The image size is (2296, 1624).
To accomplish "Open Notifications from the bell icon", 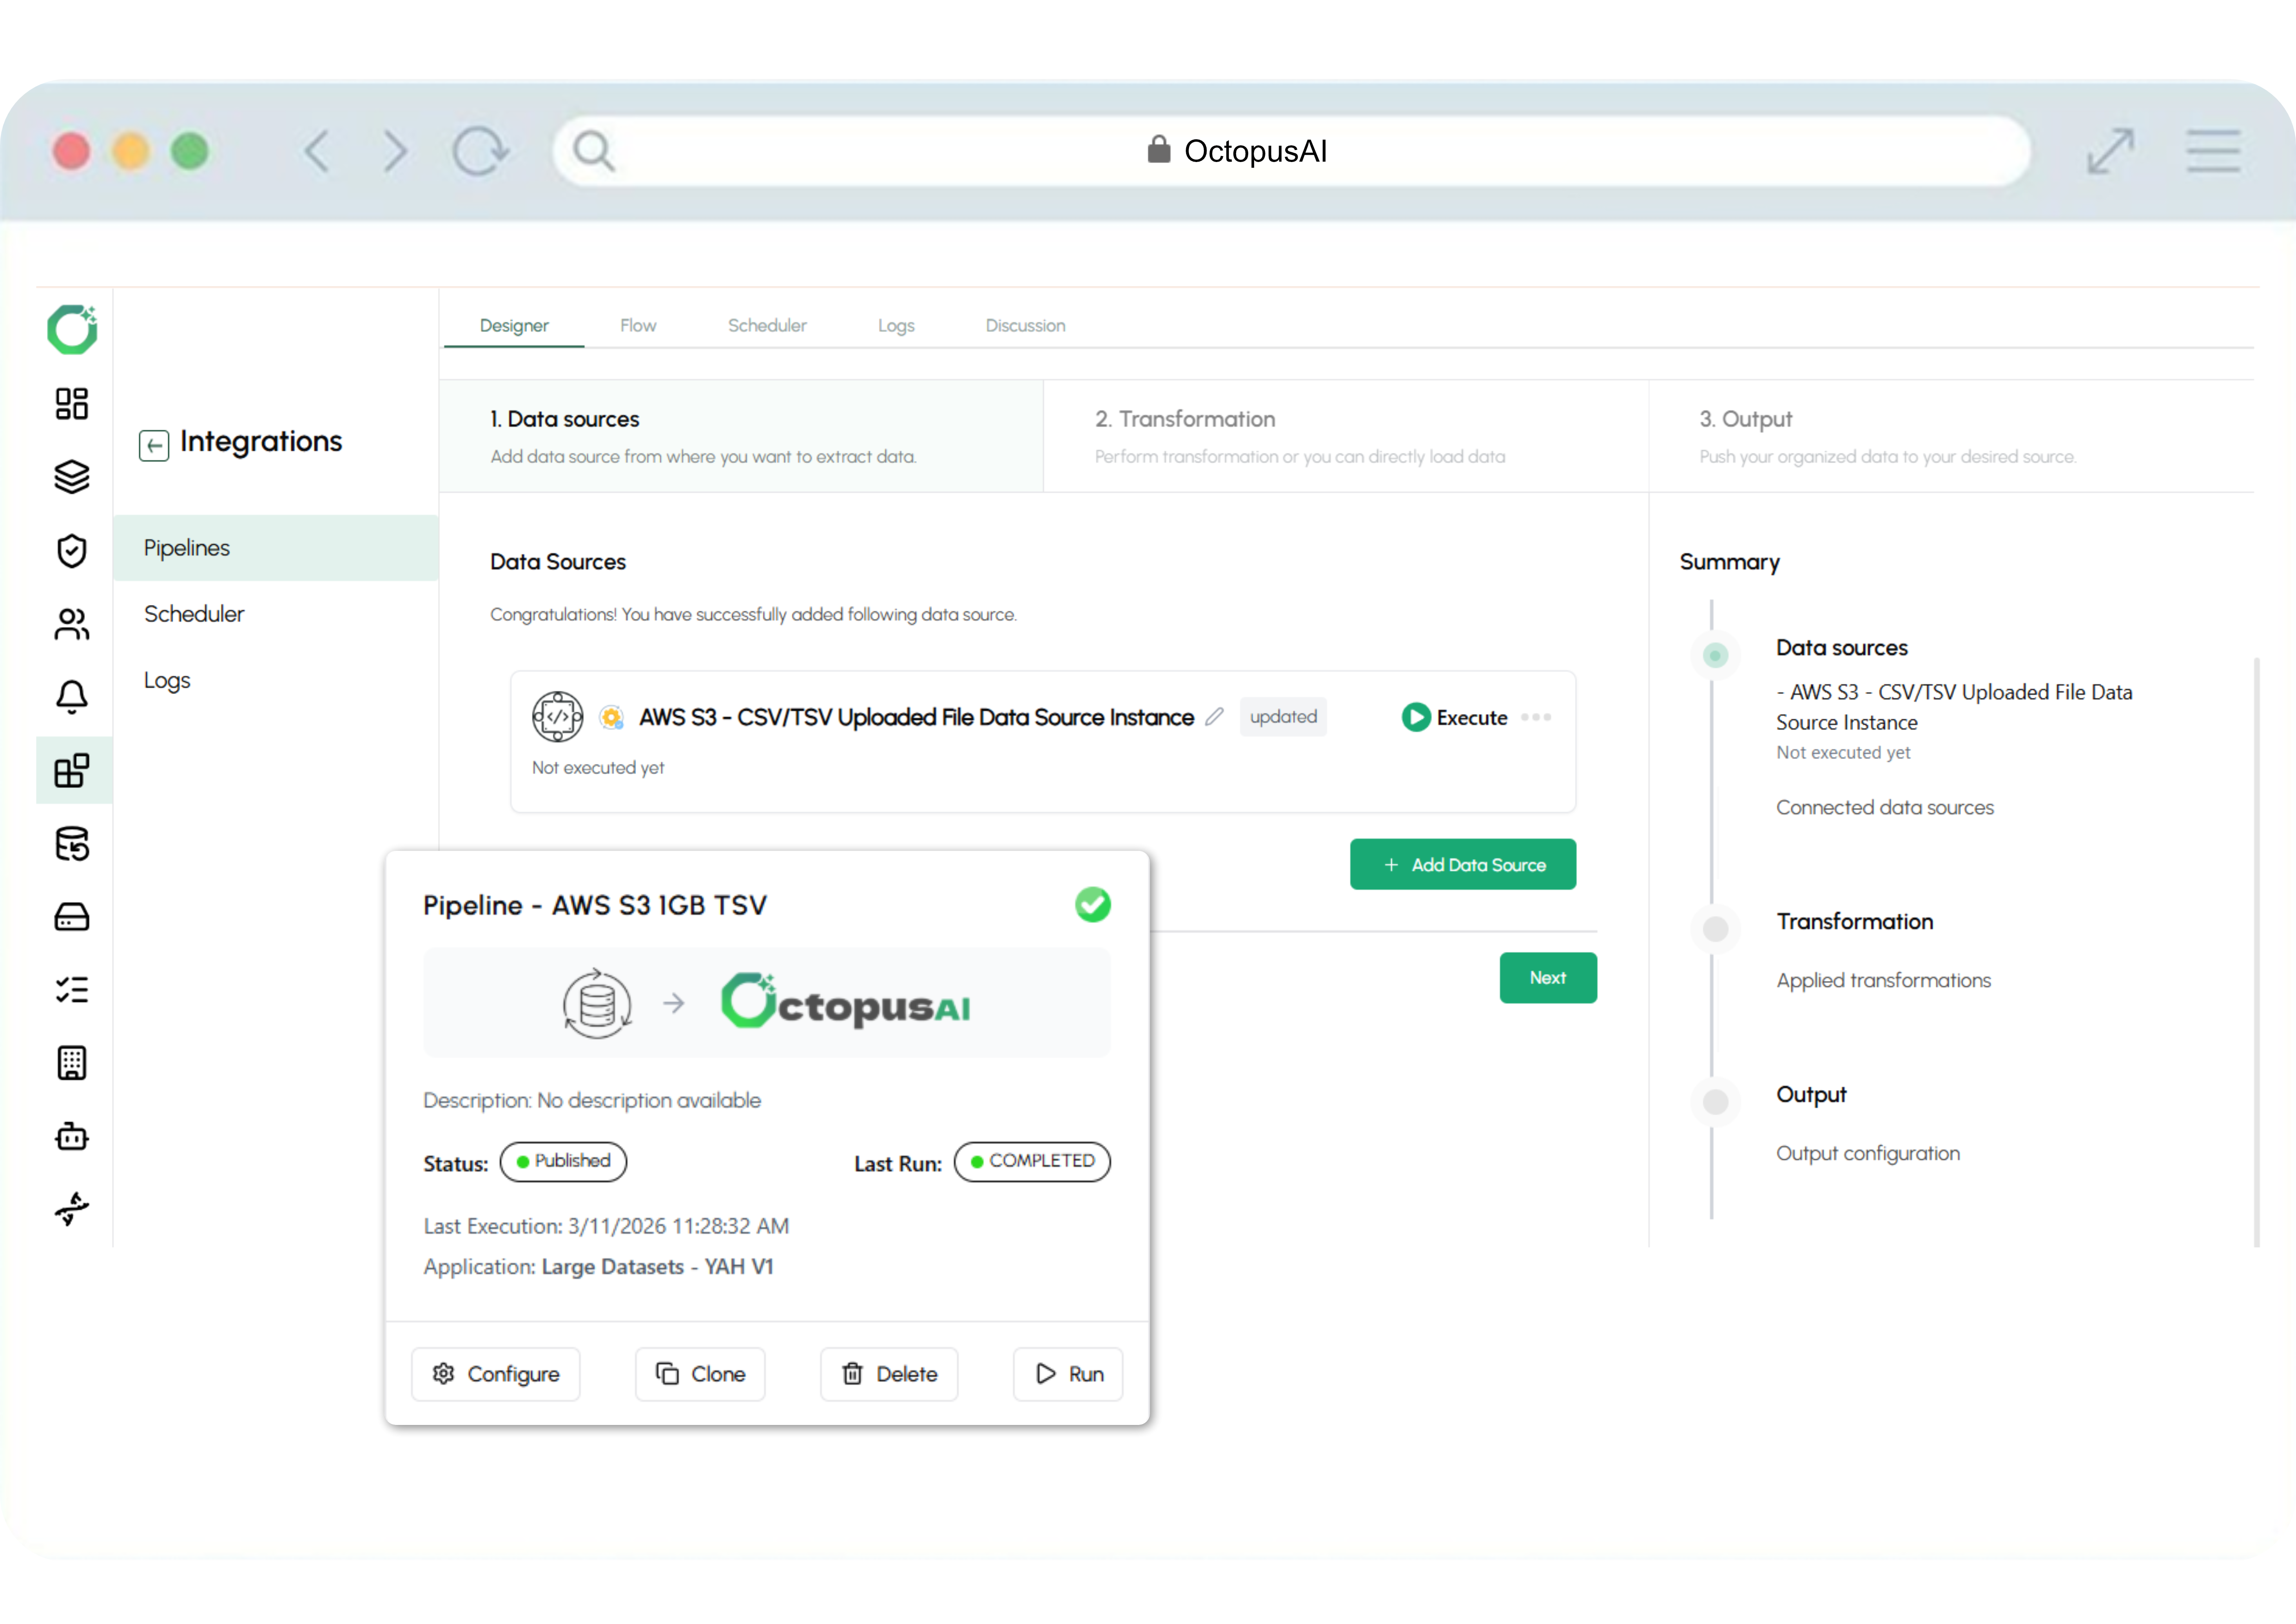I will pyautogui.click(x=72, y=698).
